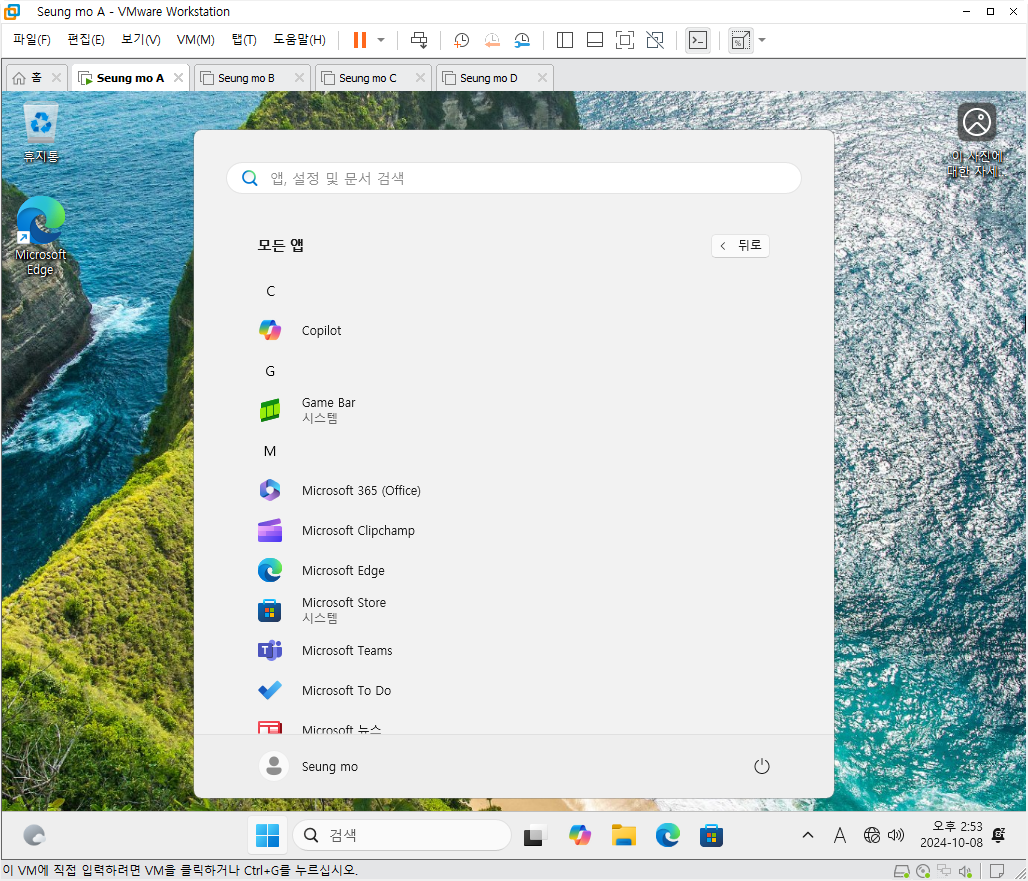Click the Windows Start button

click(267, 835)
